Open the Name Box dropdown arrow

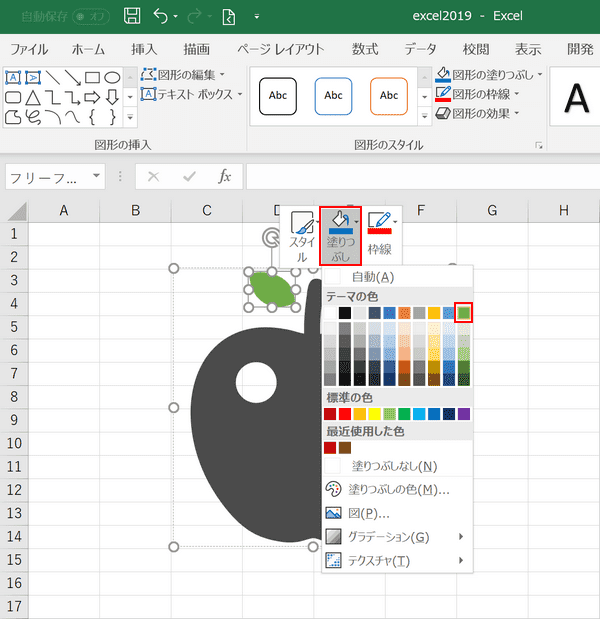pos(96,176)
